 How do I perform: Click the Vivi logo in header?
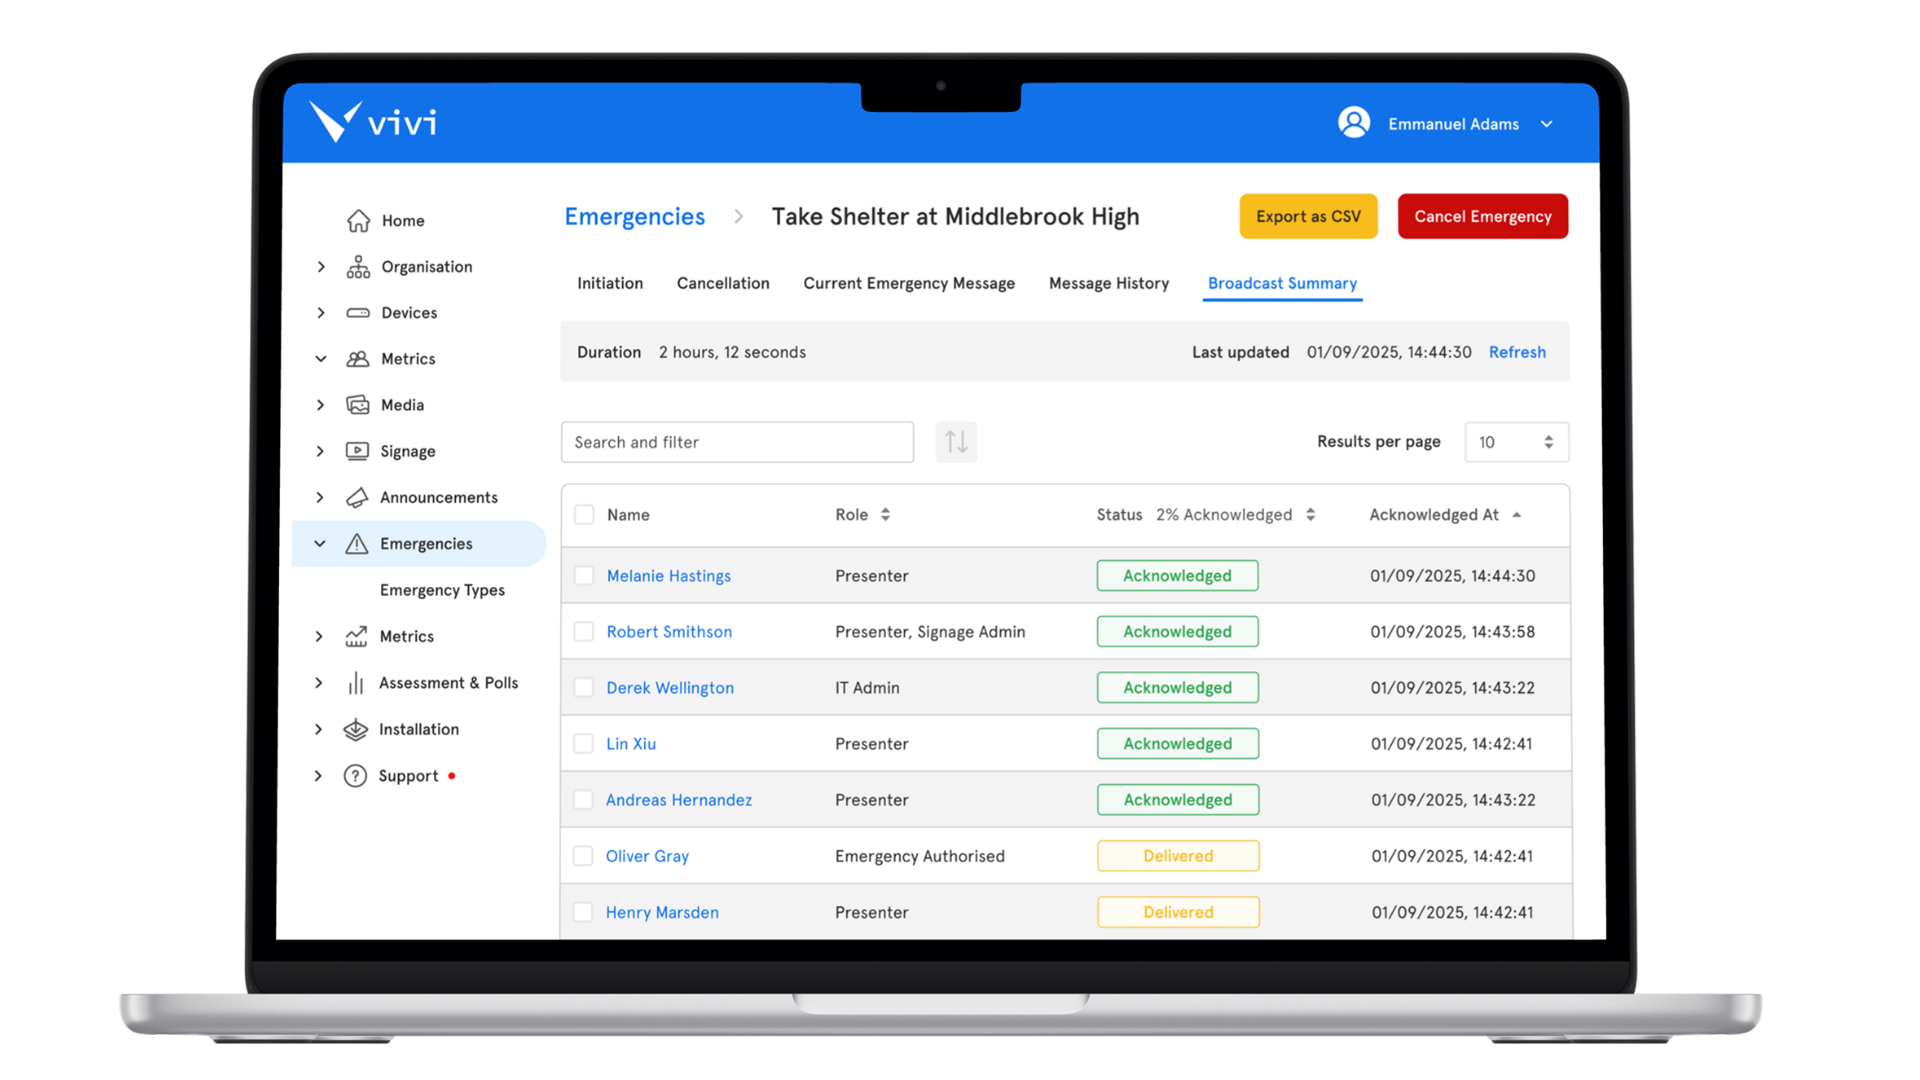(x=372, y=122)
